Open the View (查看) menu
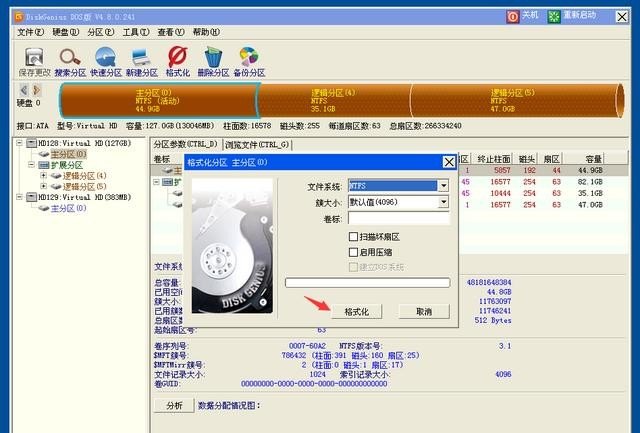Viewport: 640px width, 433px height. (x=171, y=32)
